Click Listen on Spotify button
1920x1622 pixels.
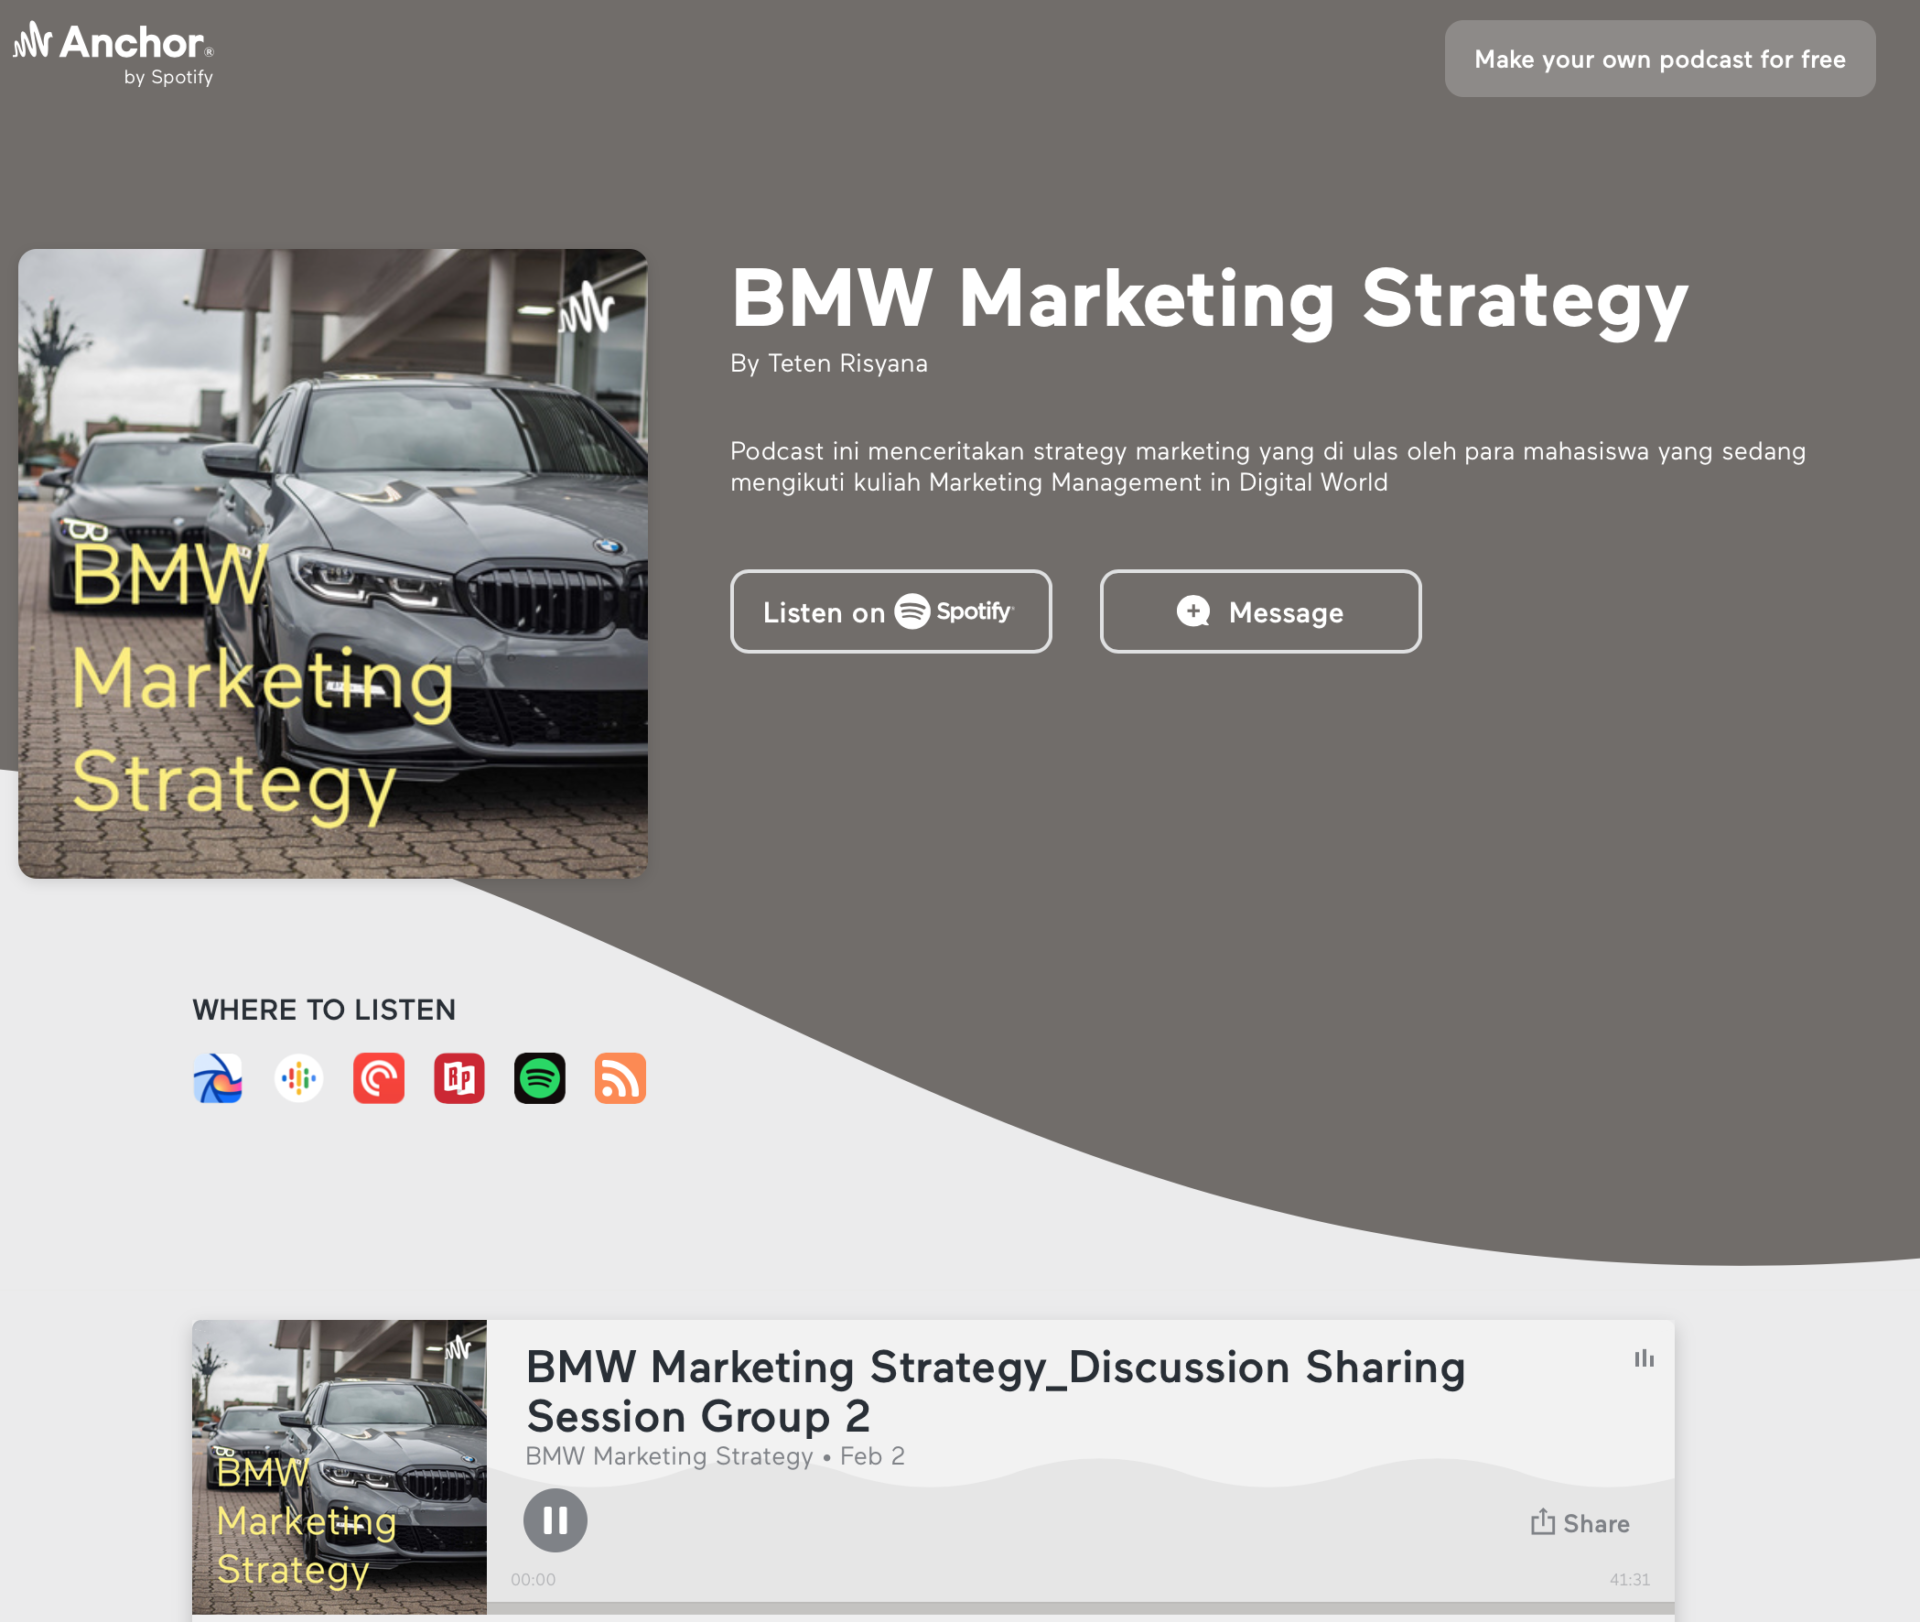890,612
